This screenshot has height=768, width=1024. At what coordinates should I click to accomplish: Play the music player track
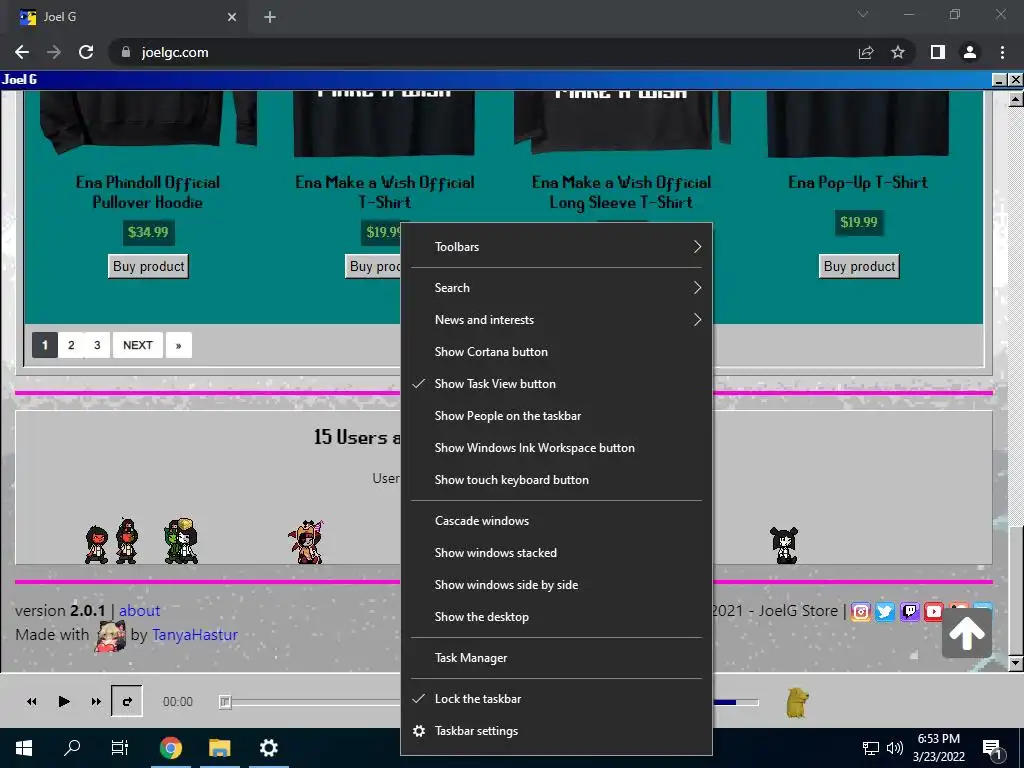click(63, 701)
